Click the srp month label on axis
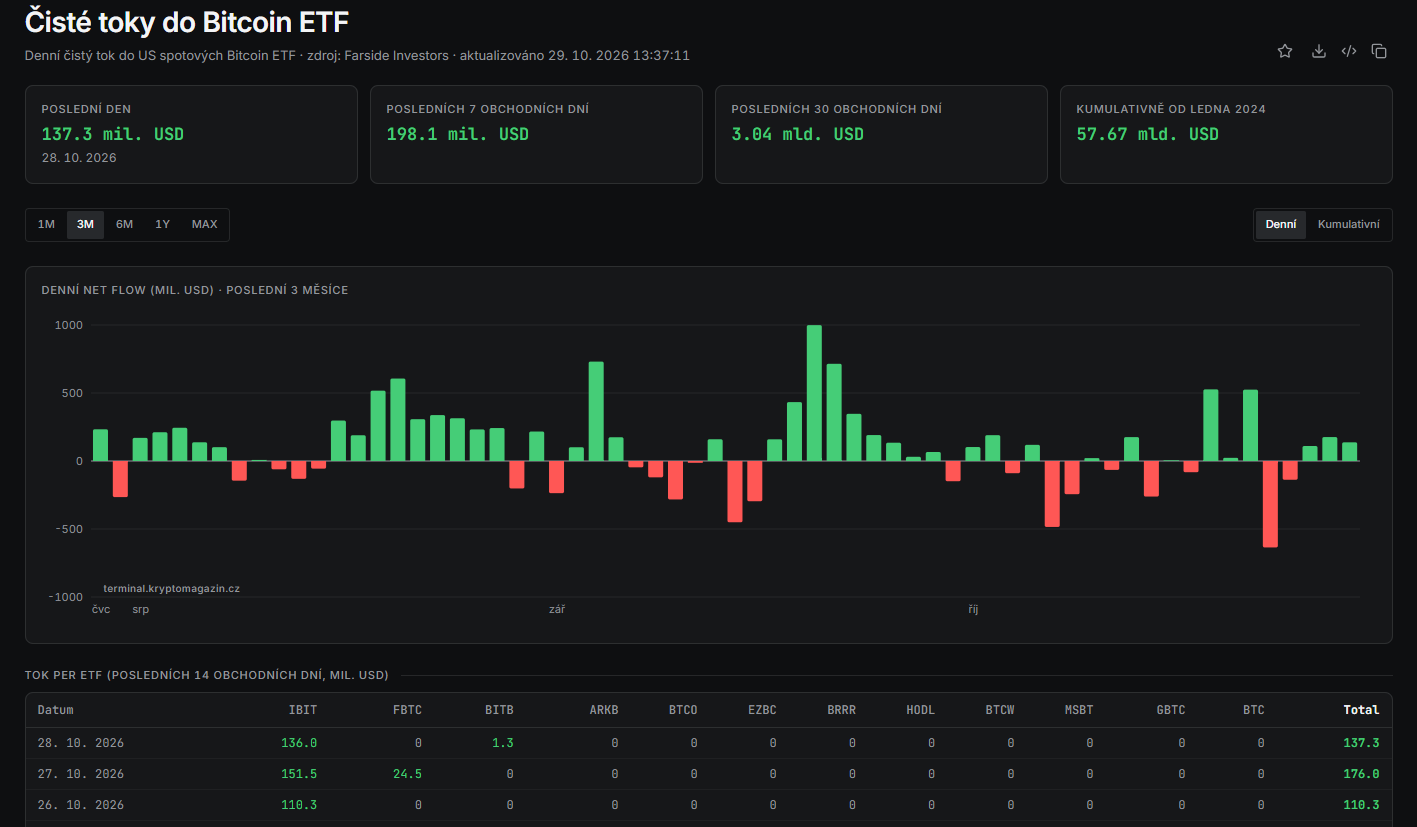This screenshot has width=1417, height=827. (140, 609)
